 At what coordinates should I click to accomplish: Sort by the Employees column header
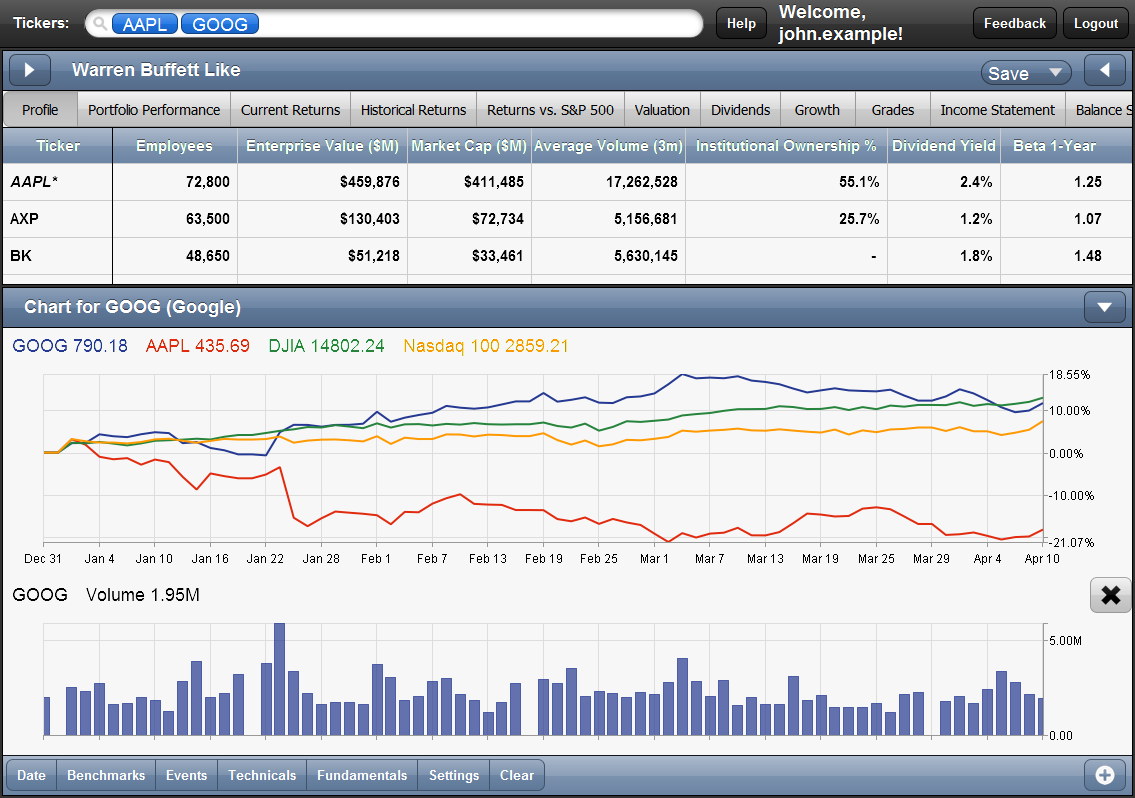(174, 146)
